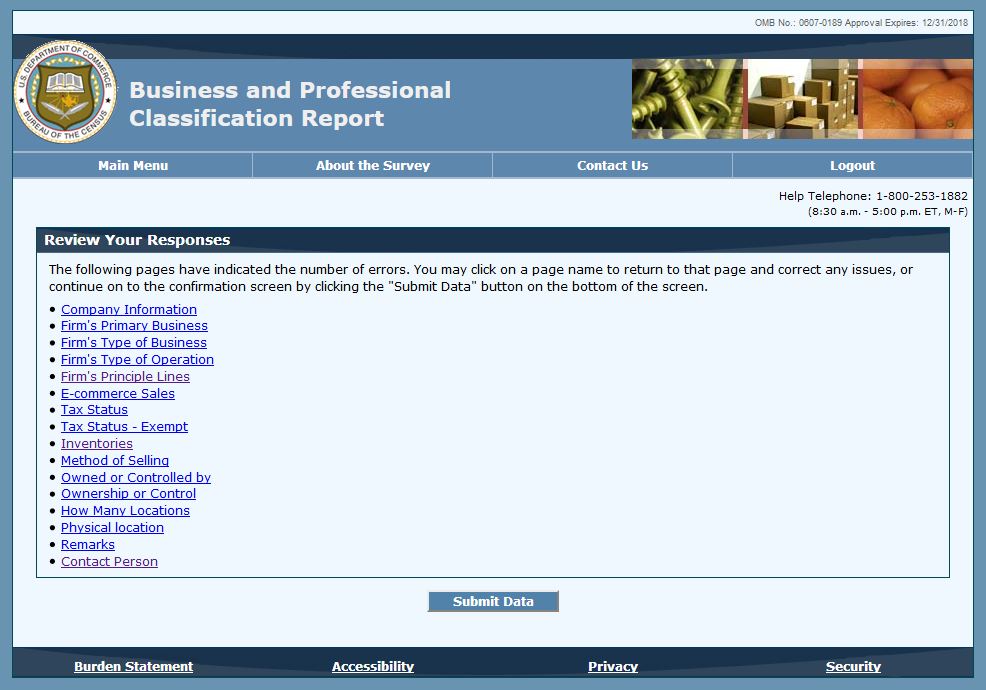Click the oranges photo in banner
986x690 pixels.
(917, 99)
